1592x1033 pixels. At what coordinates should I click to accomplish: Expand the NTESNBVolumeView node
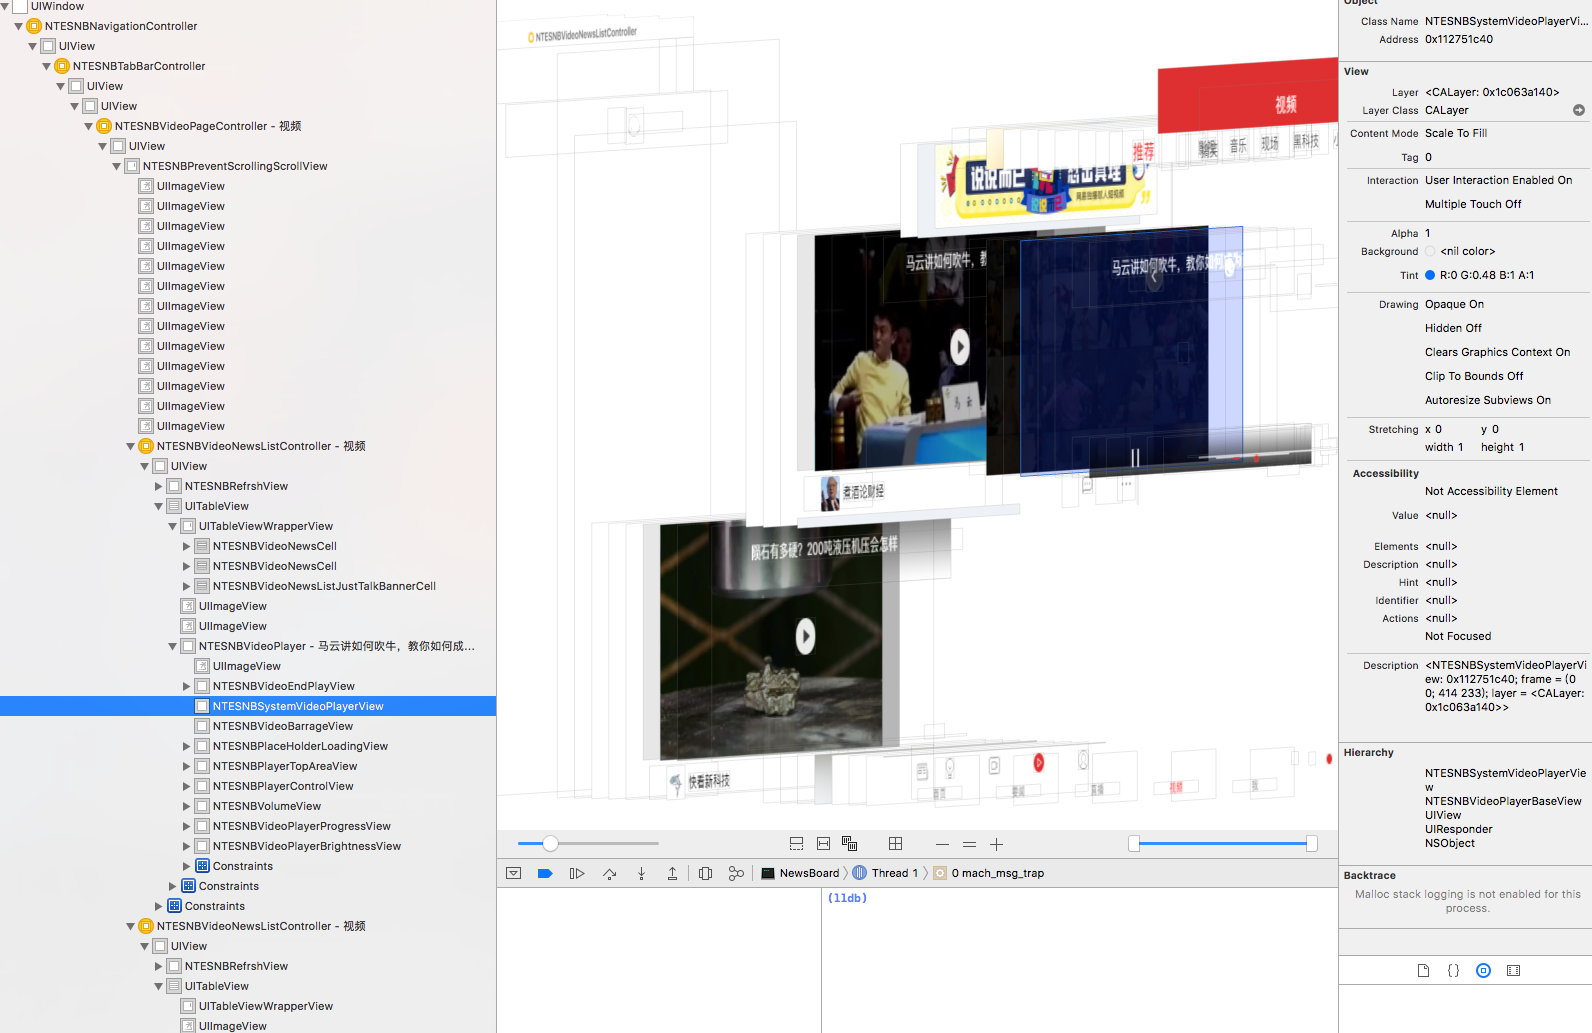(186, 806)
